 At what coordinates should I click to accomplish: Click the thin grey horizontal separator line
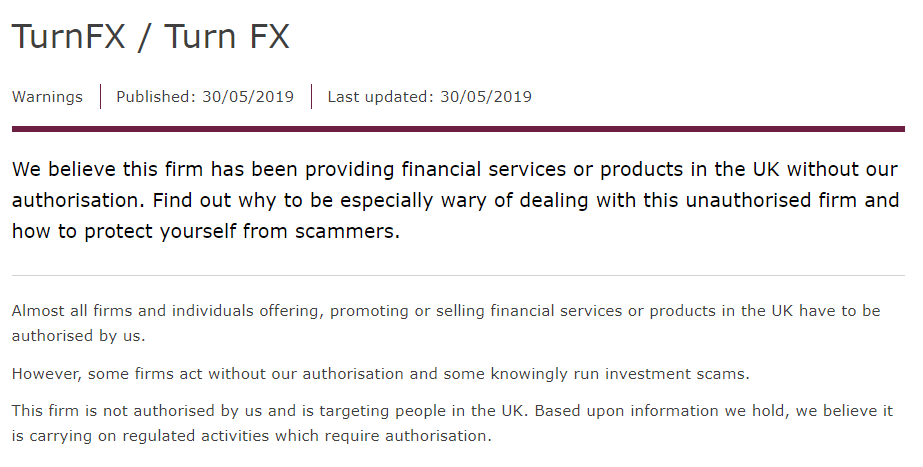458,275
